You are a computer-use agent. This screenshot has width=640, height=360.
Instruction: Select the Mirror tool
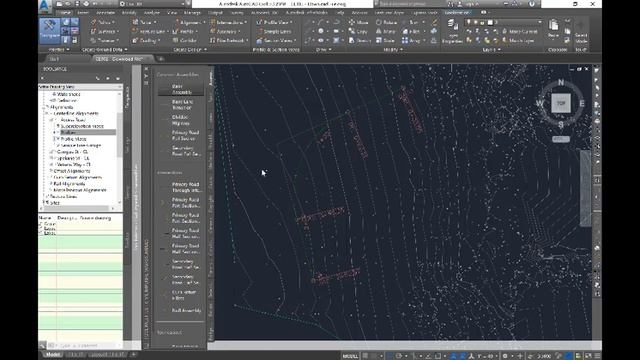(x=386, y=31)
